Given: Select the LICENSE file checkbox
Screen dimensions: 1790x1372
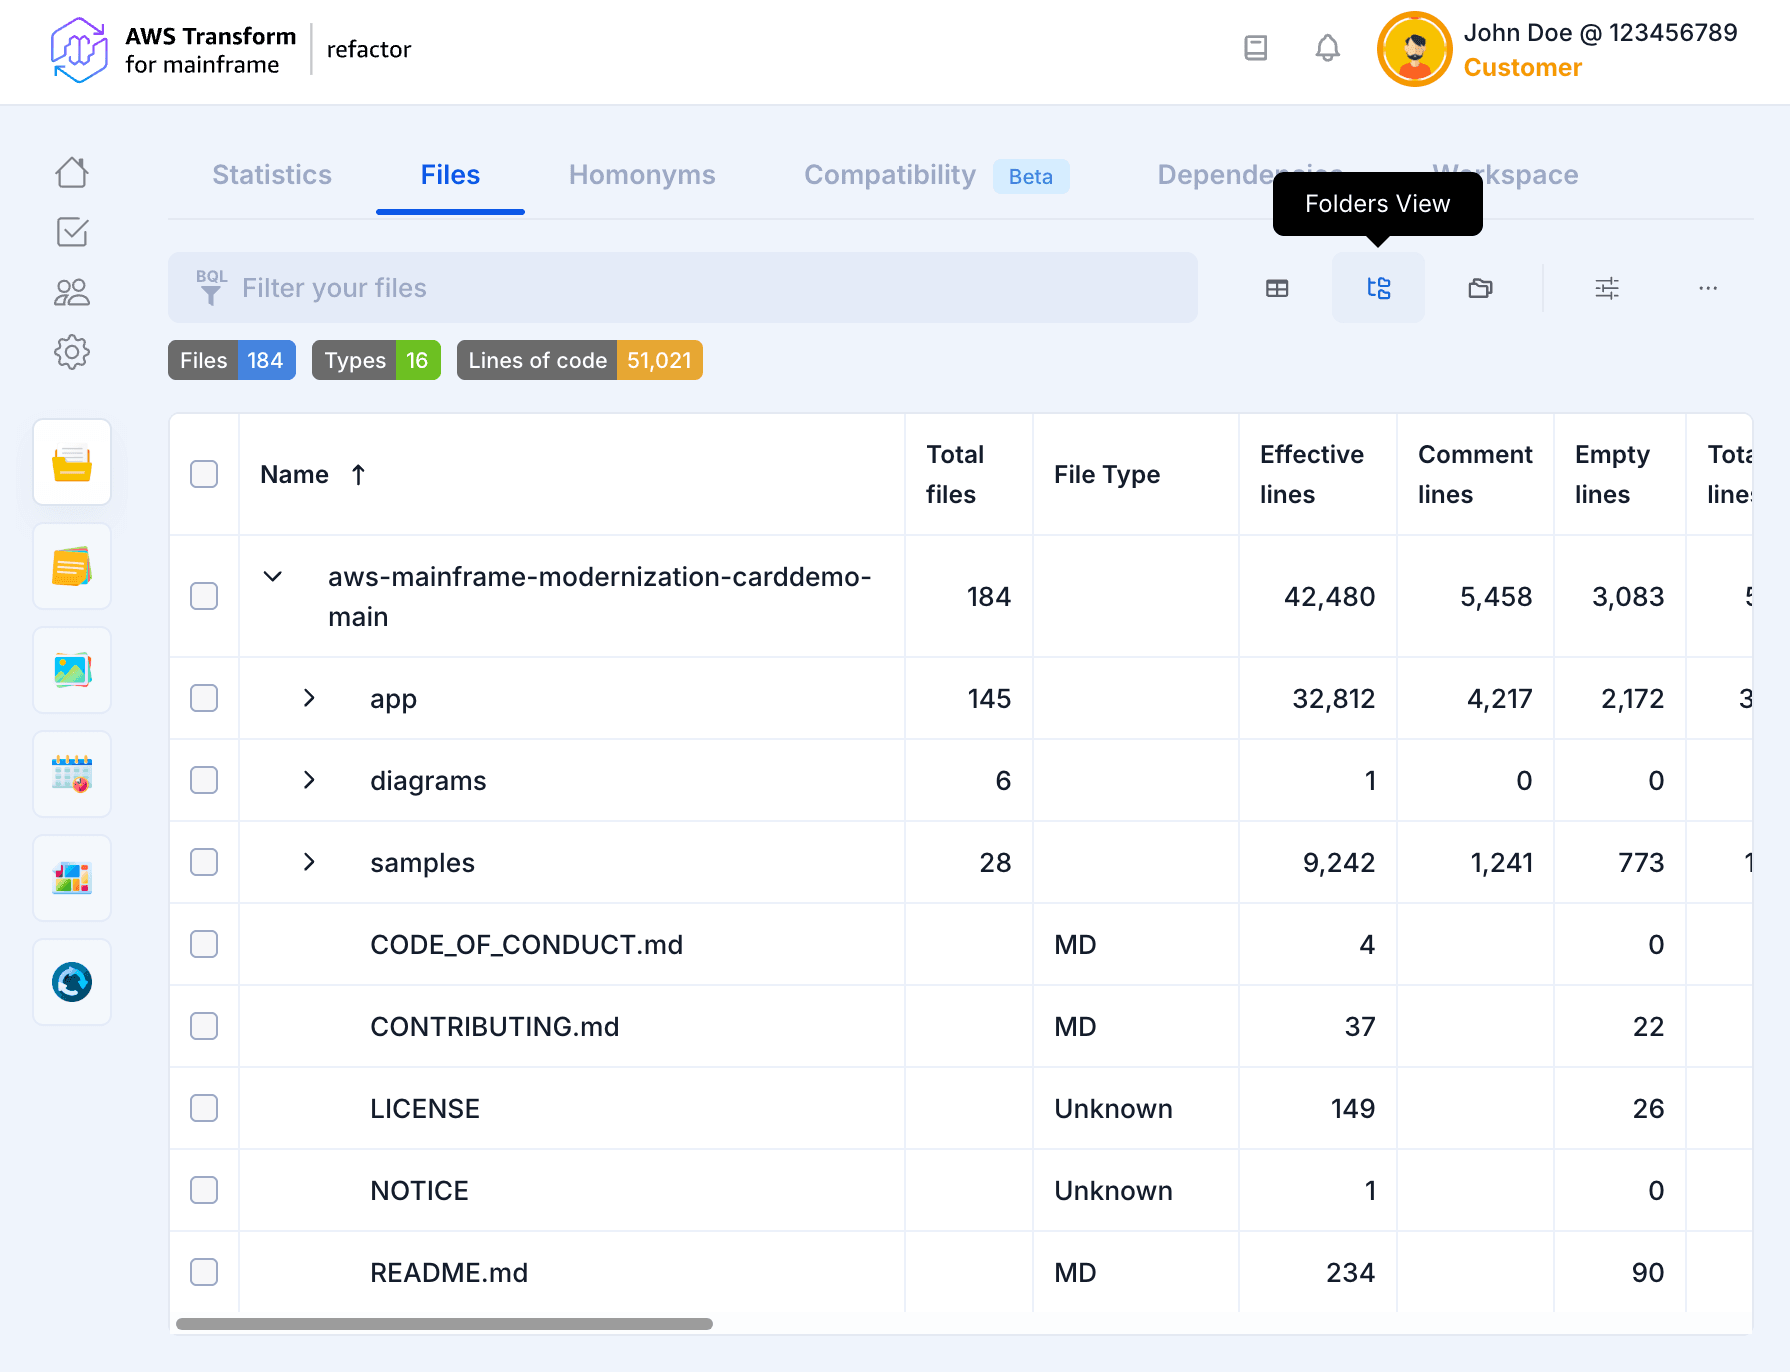Looking at the screenshot, I should click(x=204, y=1108).
